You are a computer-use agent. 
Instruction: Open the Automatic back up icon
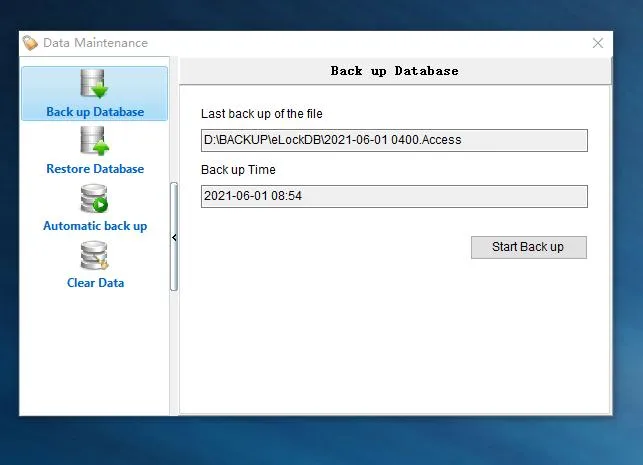click(94, 198)
